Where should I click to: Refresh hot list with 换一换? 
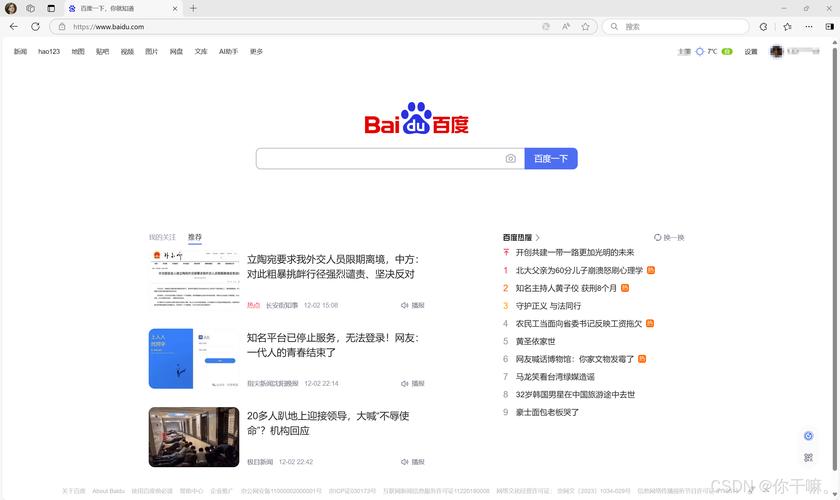coord(669,237)
